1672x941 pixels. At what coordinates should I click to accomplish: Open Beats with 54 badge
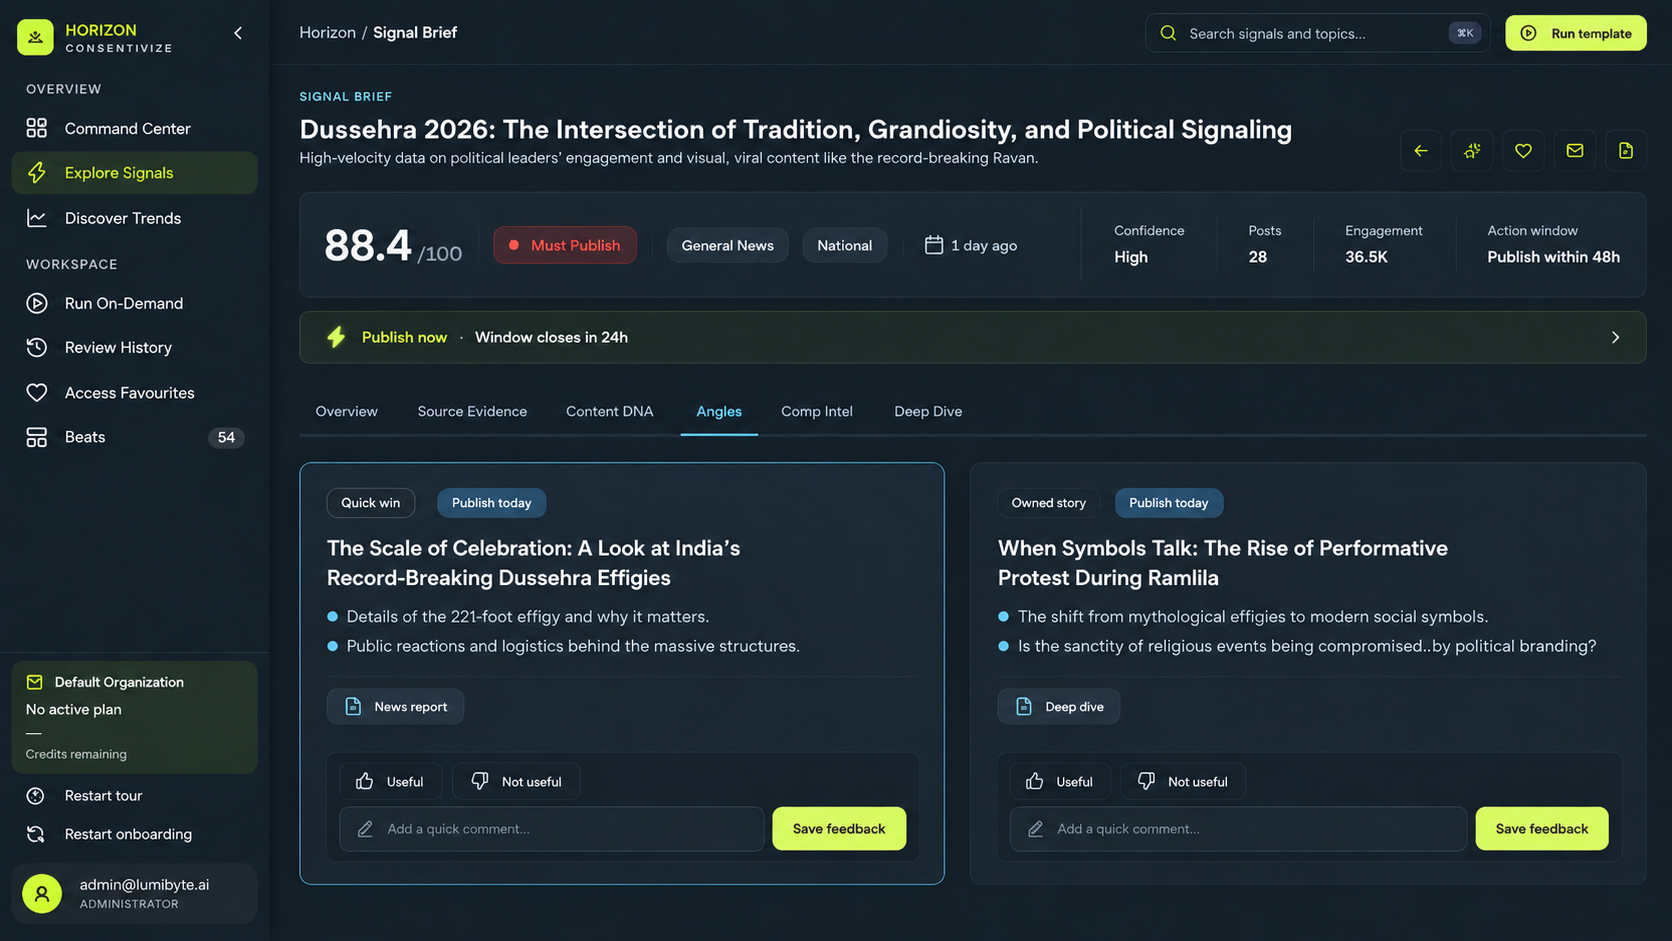click(x=134, y=437)
